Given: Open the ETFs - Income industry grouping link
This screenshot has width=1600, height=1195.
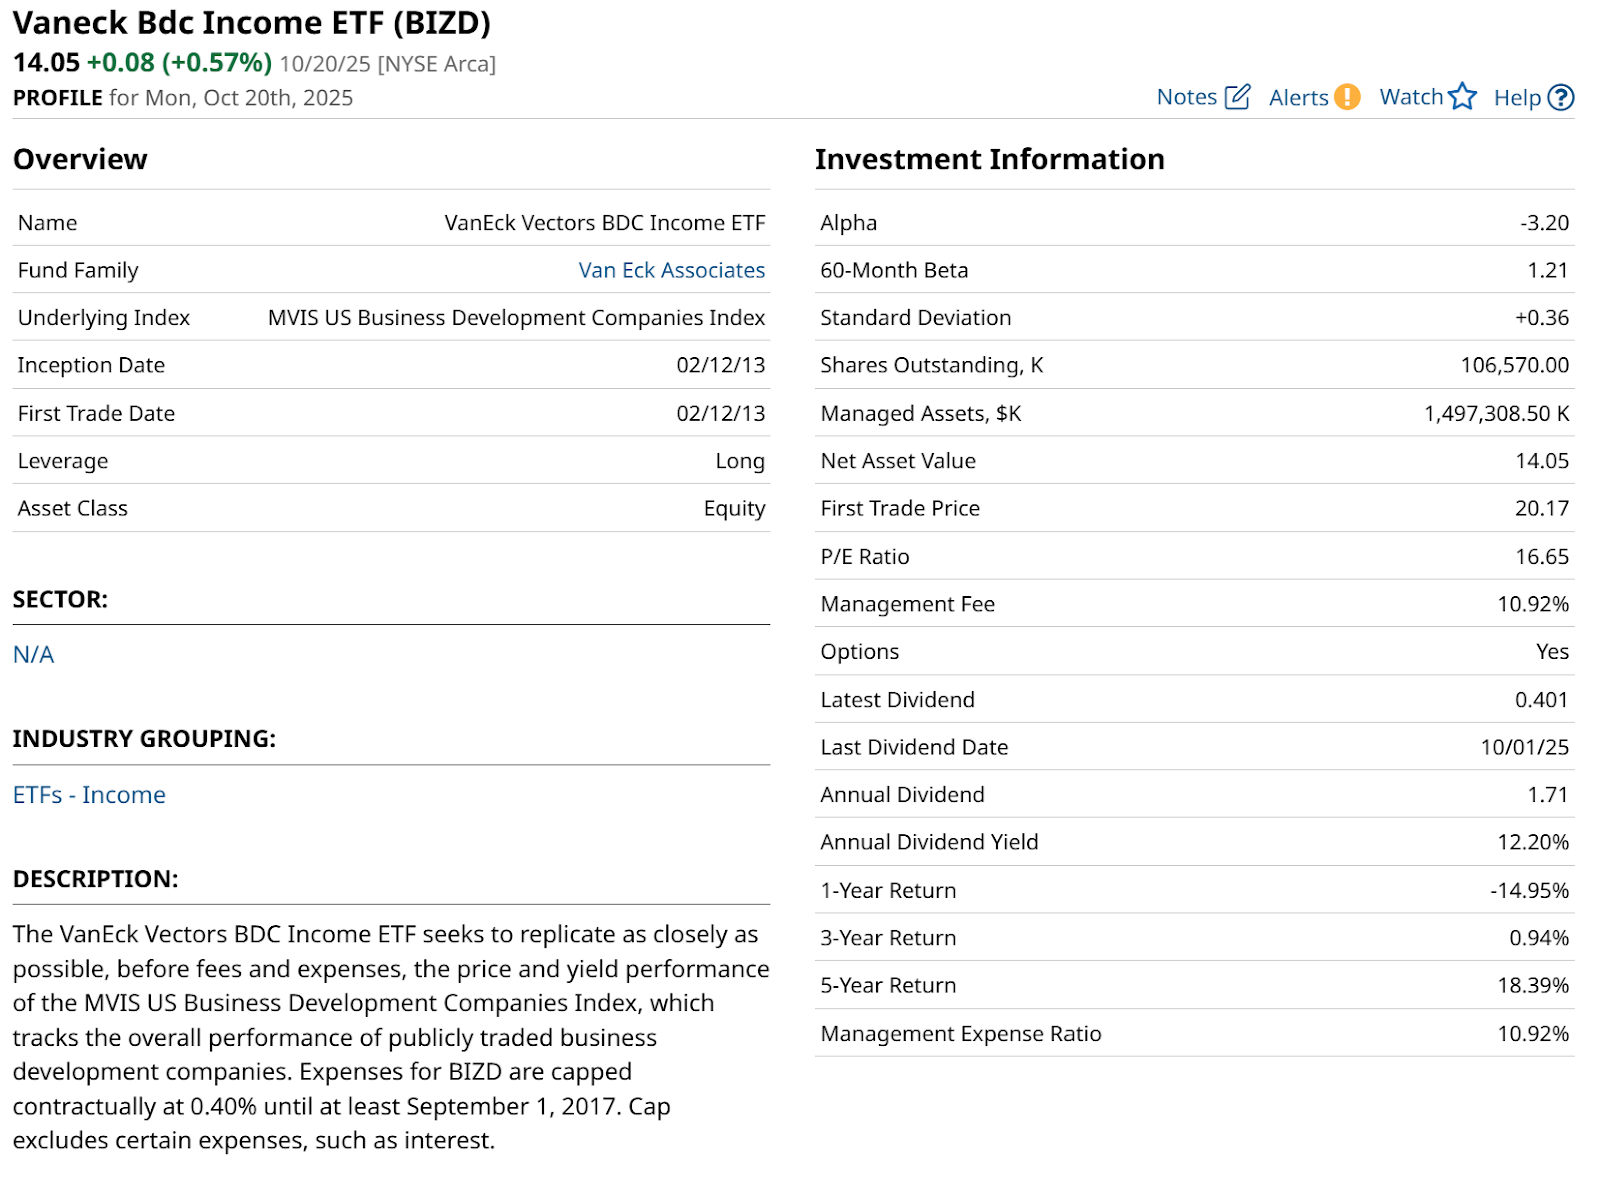Looking at the screenshot, I should click(89, 795).
